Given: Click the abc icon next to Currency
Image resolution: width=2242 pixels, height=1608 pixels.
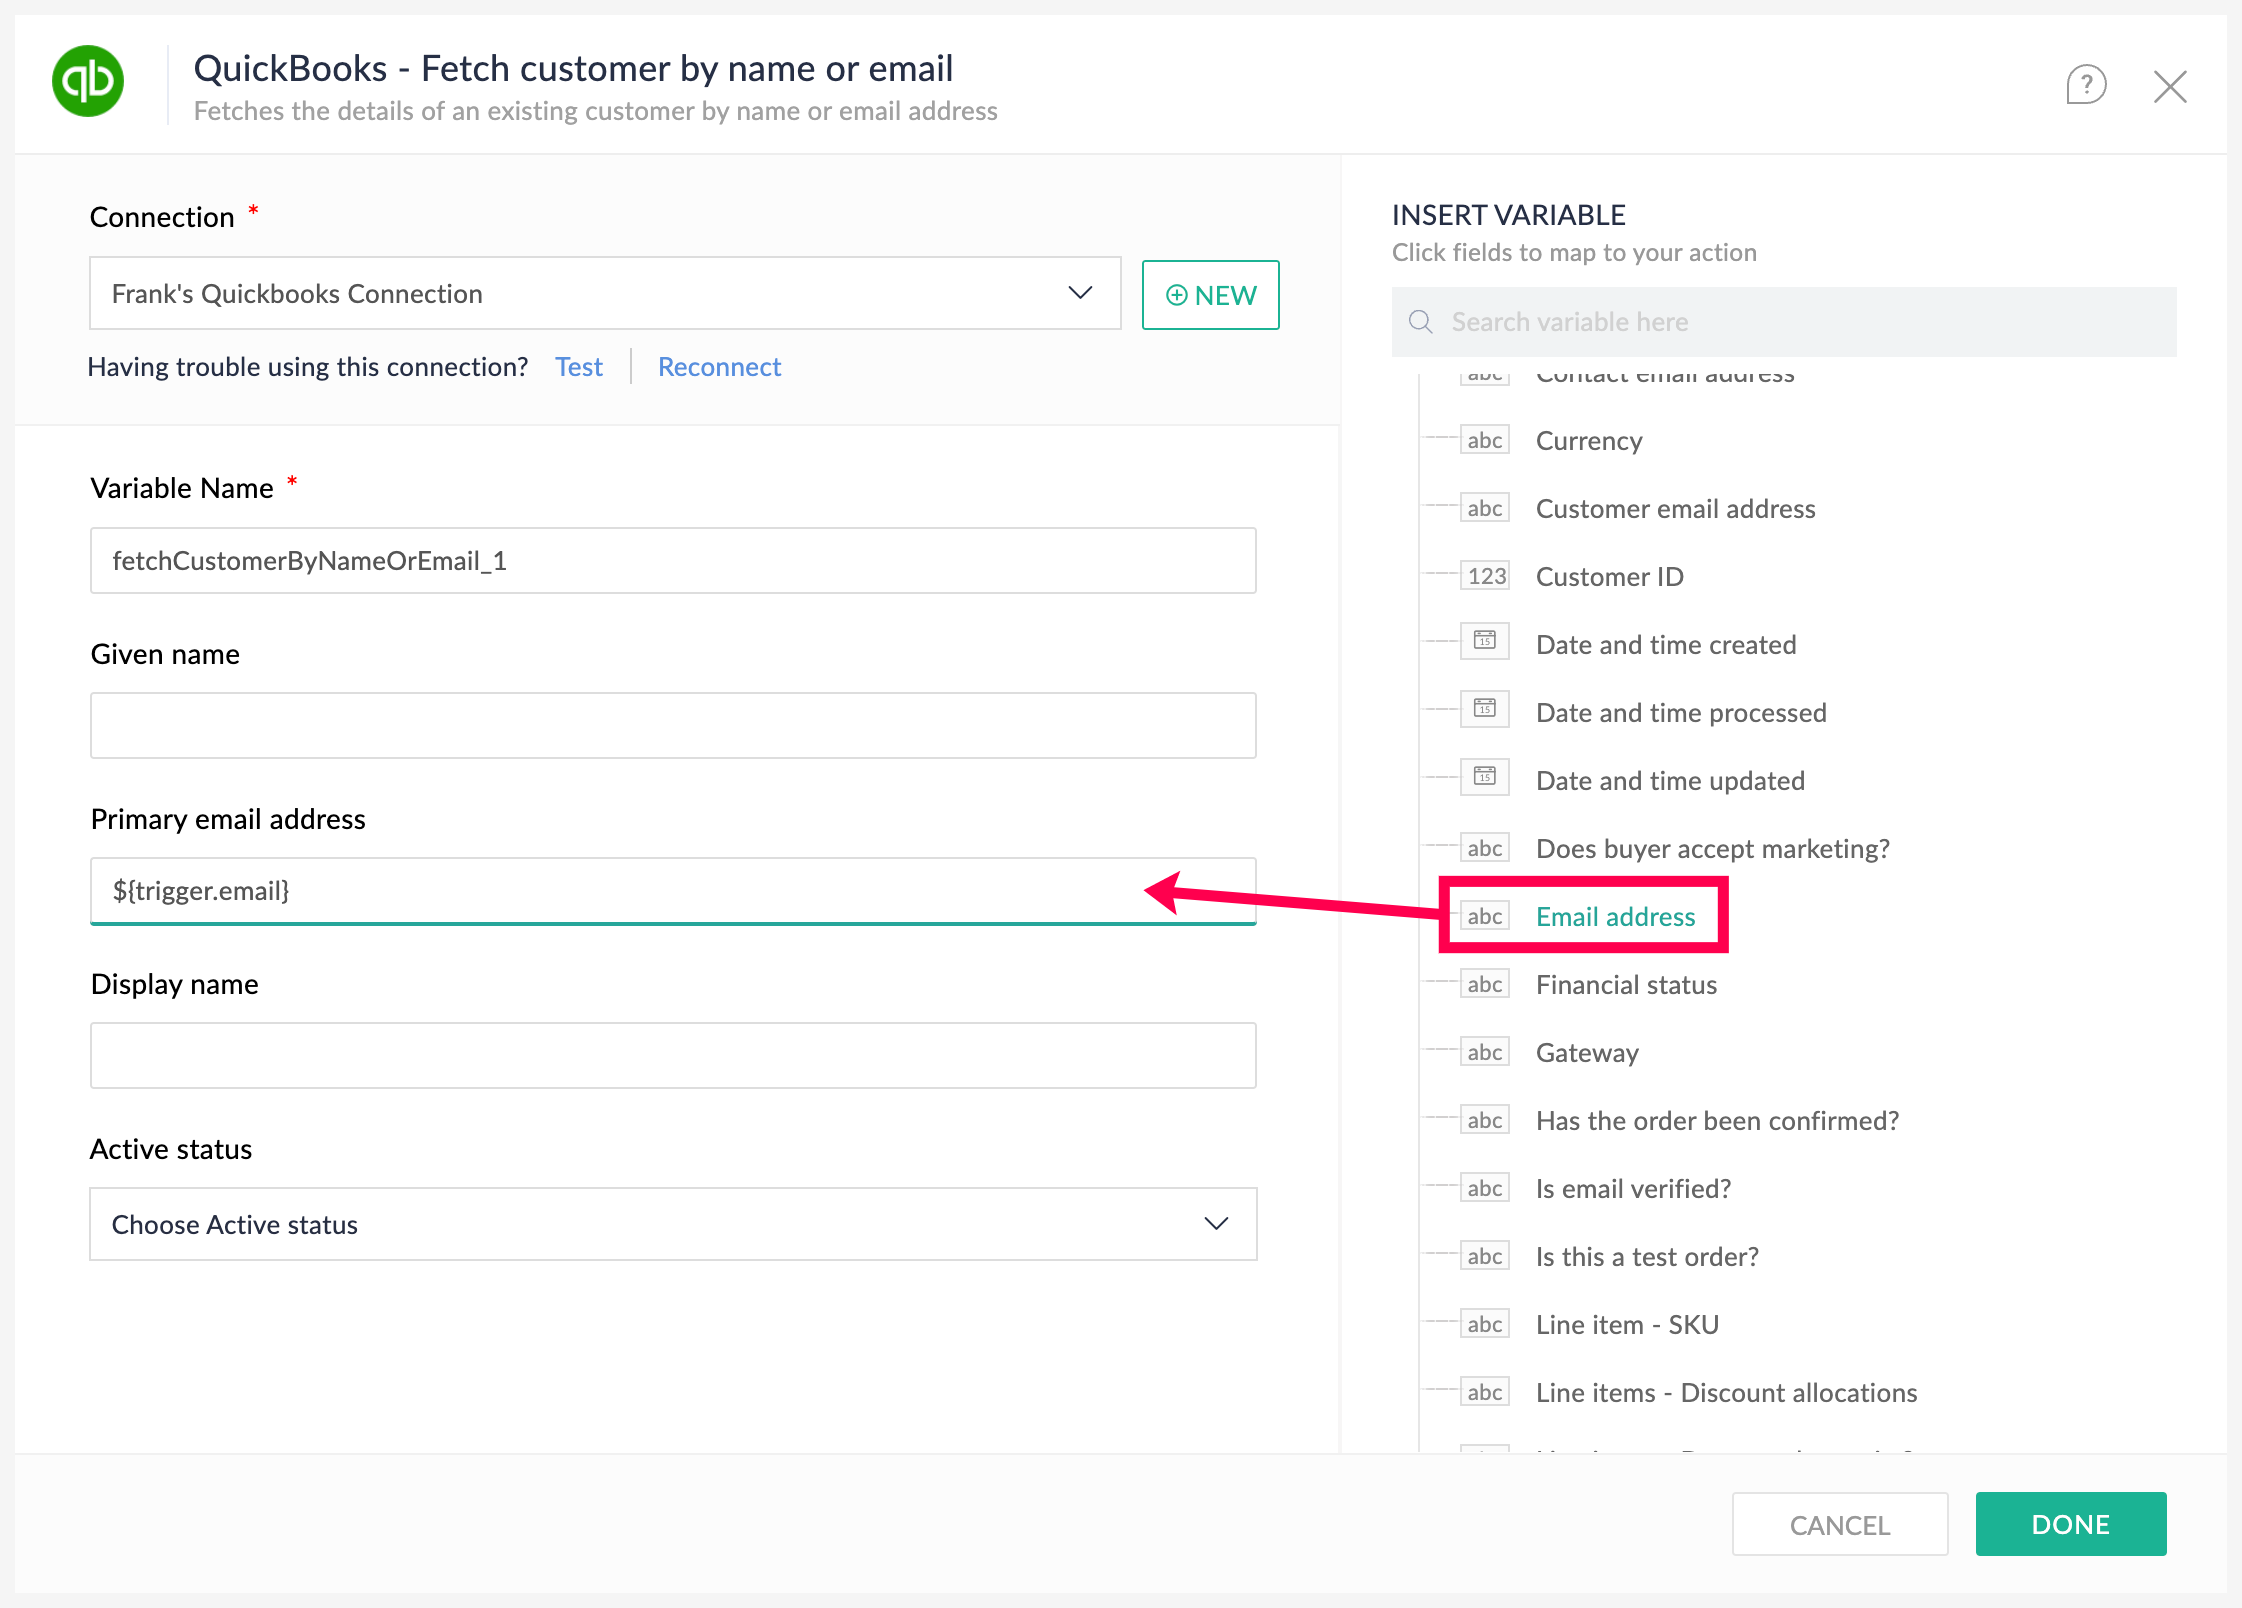Looking at the screenshot, I should pyautogui.click(x=1485, y=440).
